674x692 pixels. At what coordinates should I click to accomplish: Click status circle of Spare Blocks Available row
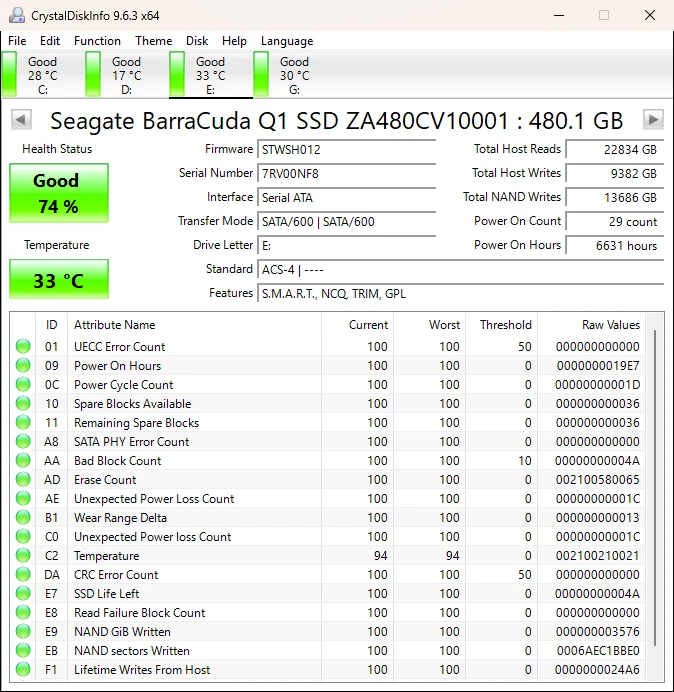23,403
